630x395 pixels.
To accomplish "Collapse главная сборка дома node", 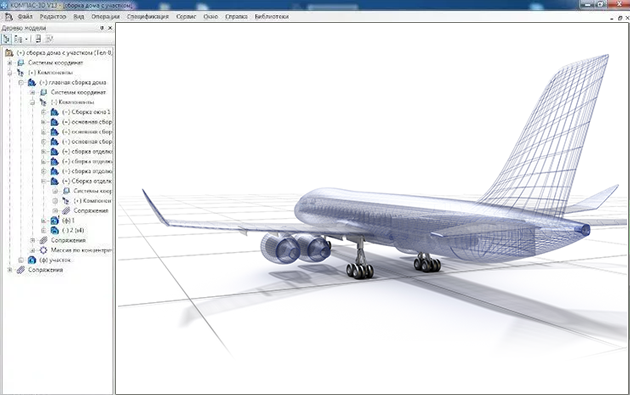I will (x=21, y=82).
